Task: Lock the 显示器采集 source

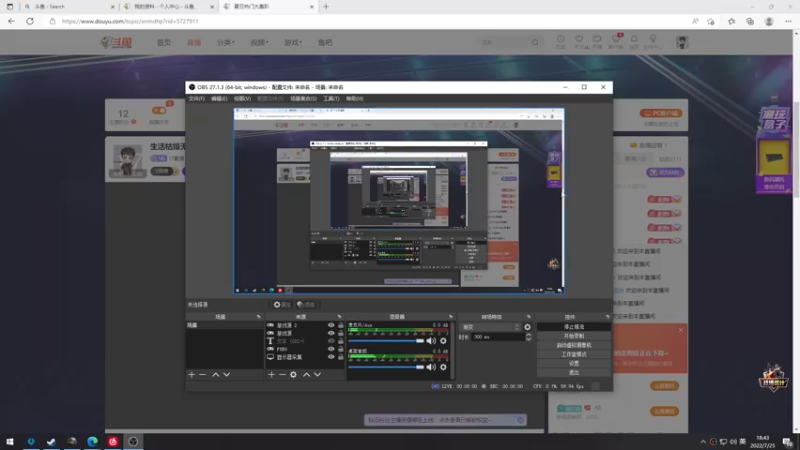Action: [341, 357]
